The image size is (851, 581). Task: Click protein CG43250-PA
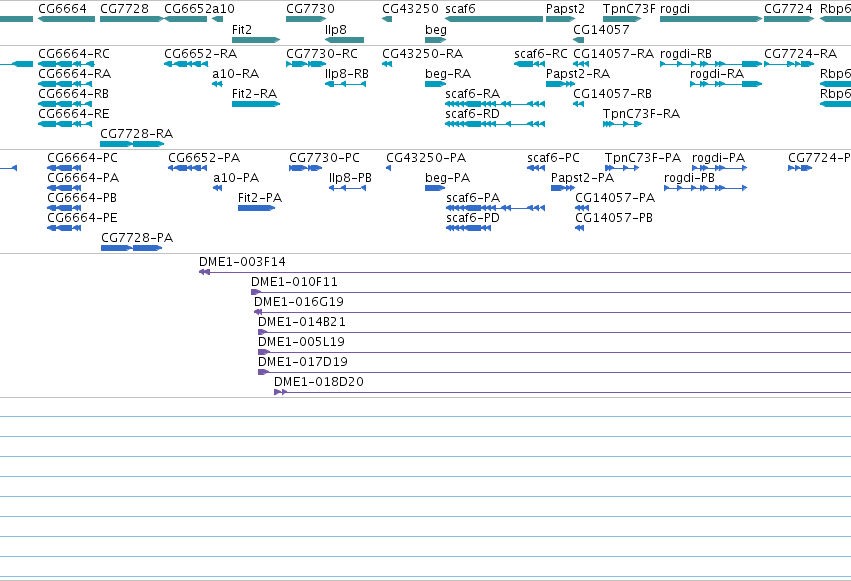click(x=389, y=168)
